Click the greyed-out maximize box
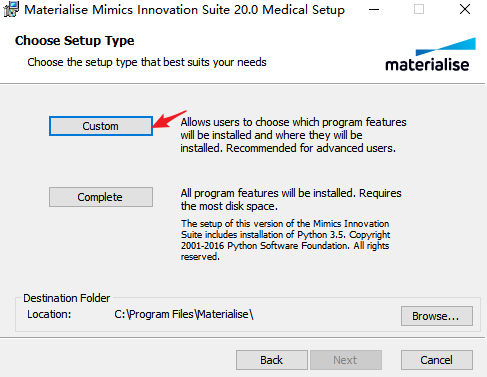 pyautogui.click(x=419, y=9)
